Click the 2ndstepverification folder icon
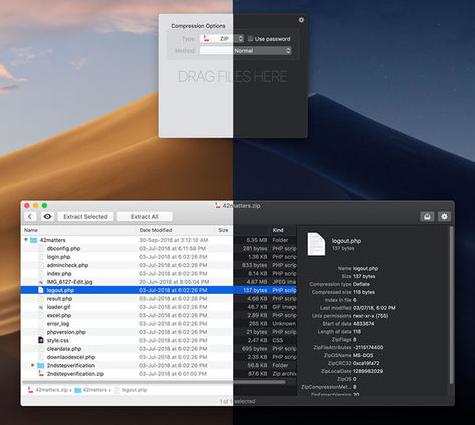Image resolution: width=475 pixels, height=425 pixels. click(x=41, y=365)
